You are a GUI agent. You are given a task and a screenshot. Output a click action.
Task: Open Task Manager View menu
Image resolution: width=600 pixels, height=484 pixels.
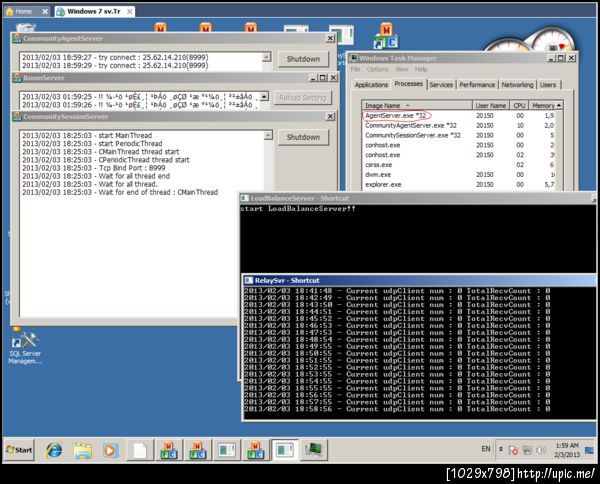[402, 69]
